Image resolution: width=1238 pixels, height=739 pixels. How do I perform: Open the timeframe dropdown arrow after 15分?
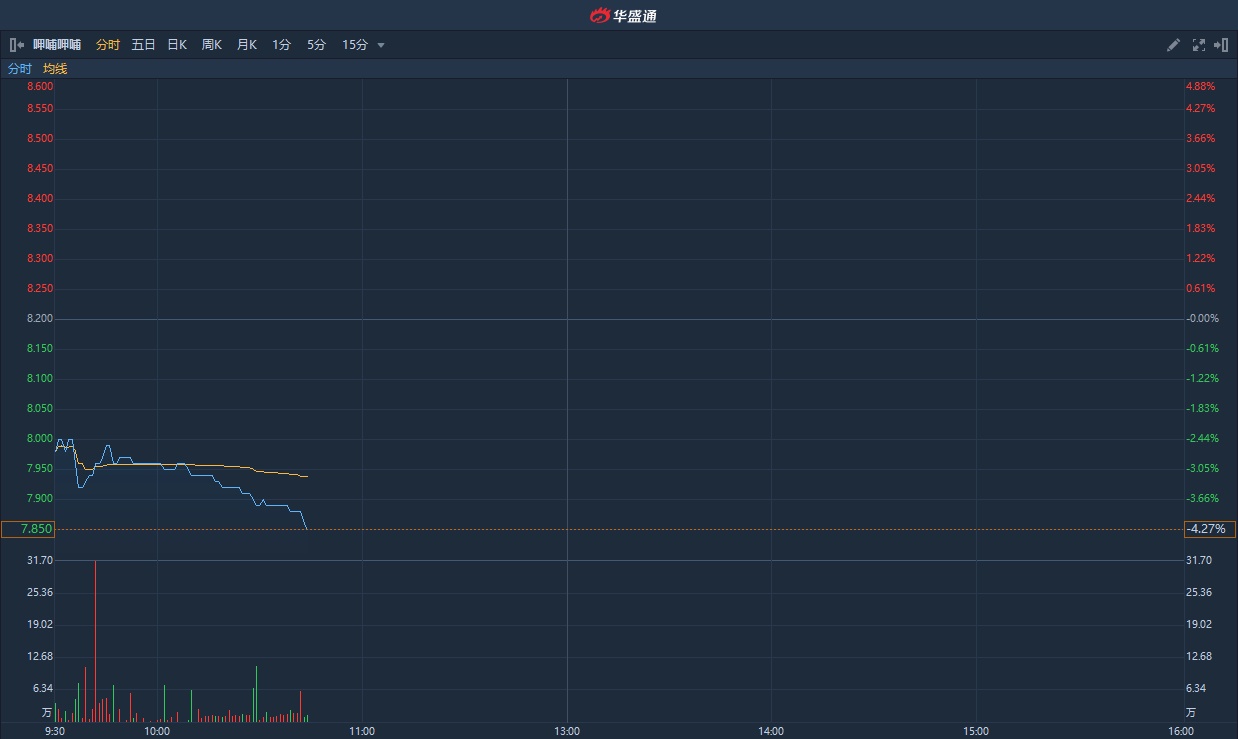[x=381, y=45]
